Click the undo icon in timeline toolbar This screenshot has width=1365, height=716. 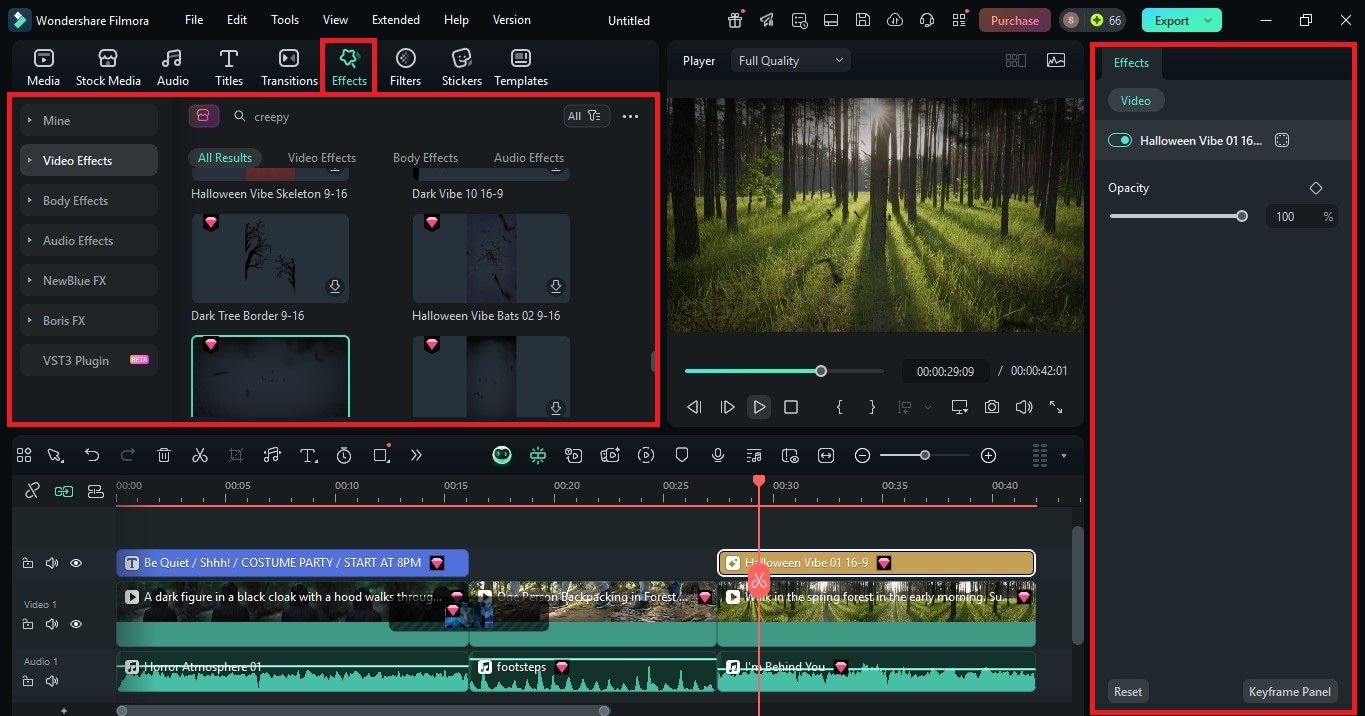(92, 455)
